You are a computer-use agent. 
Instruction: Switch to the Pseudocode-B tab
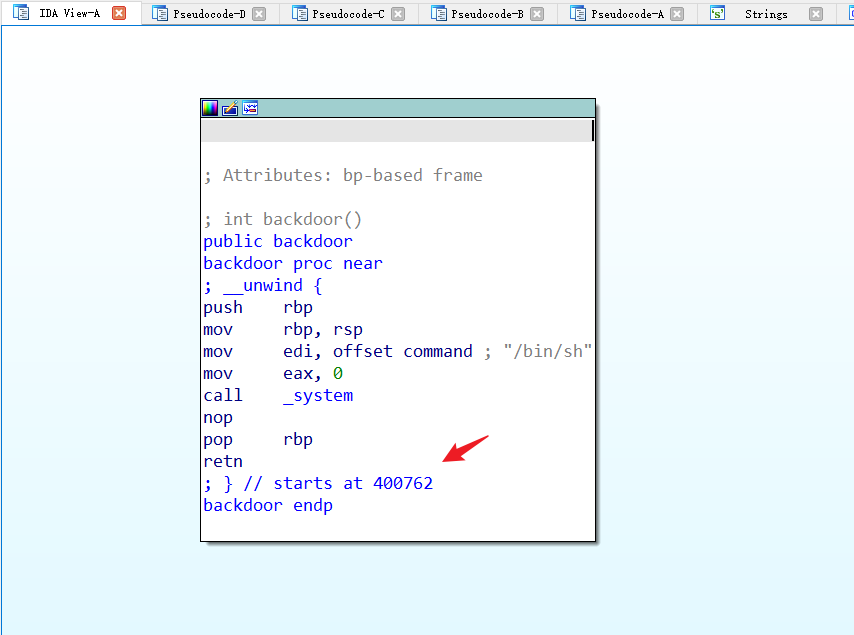(489, 14)
